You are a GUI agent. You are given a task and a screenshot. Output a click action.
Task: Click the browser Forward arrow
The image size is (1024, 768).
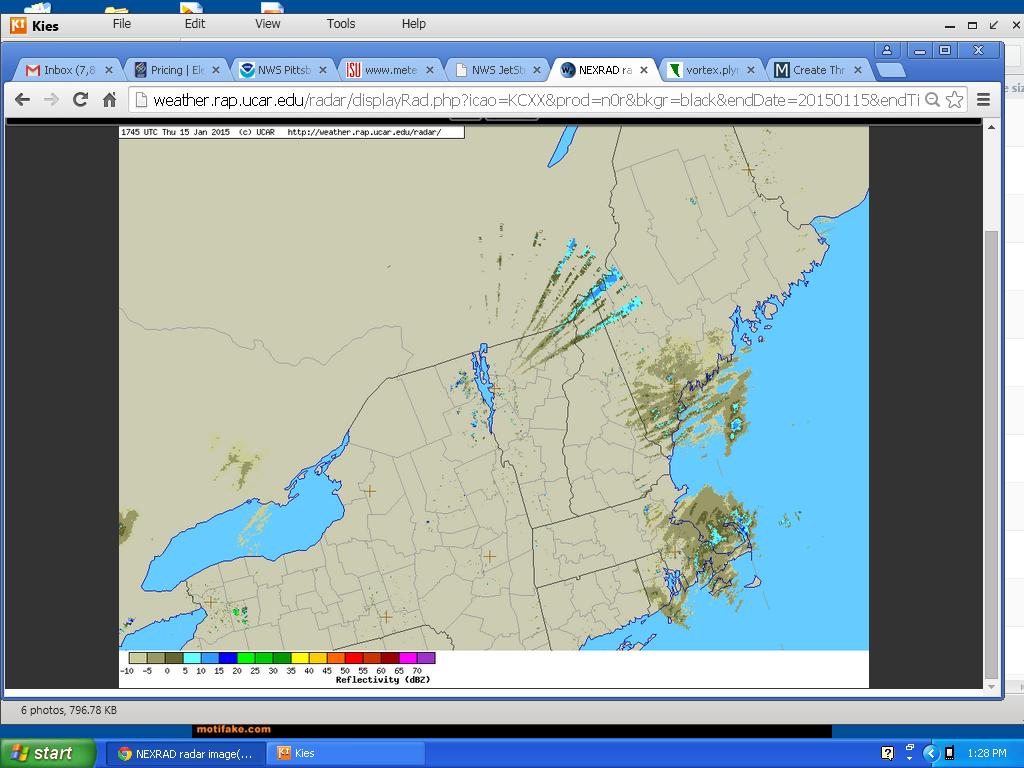click(x=51, y=99)
